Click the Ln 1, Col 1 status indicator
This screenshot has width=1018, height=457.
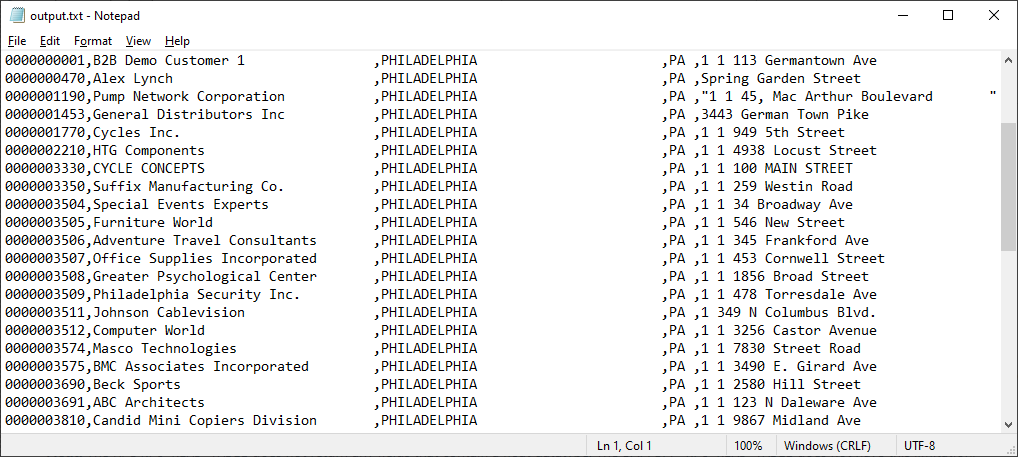(624, 445)
